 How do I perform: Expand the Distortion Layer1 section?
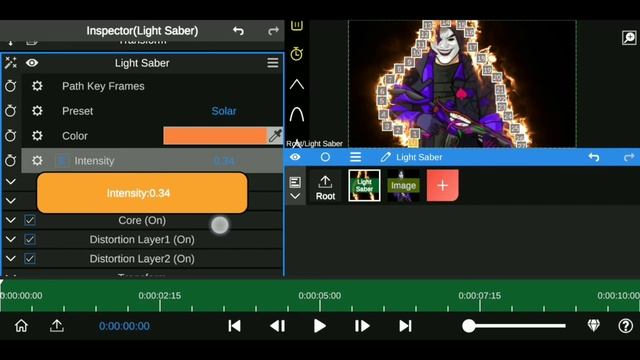(x=11, y=240)
